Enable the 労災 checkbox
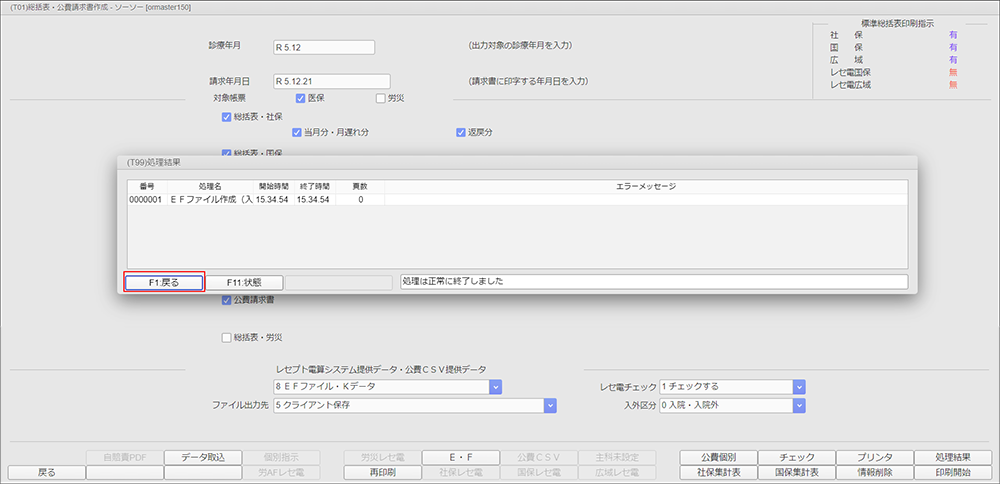The image size is (1000, 484). (x=381, y=98)
